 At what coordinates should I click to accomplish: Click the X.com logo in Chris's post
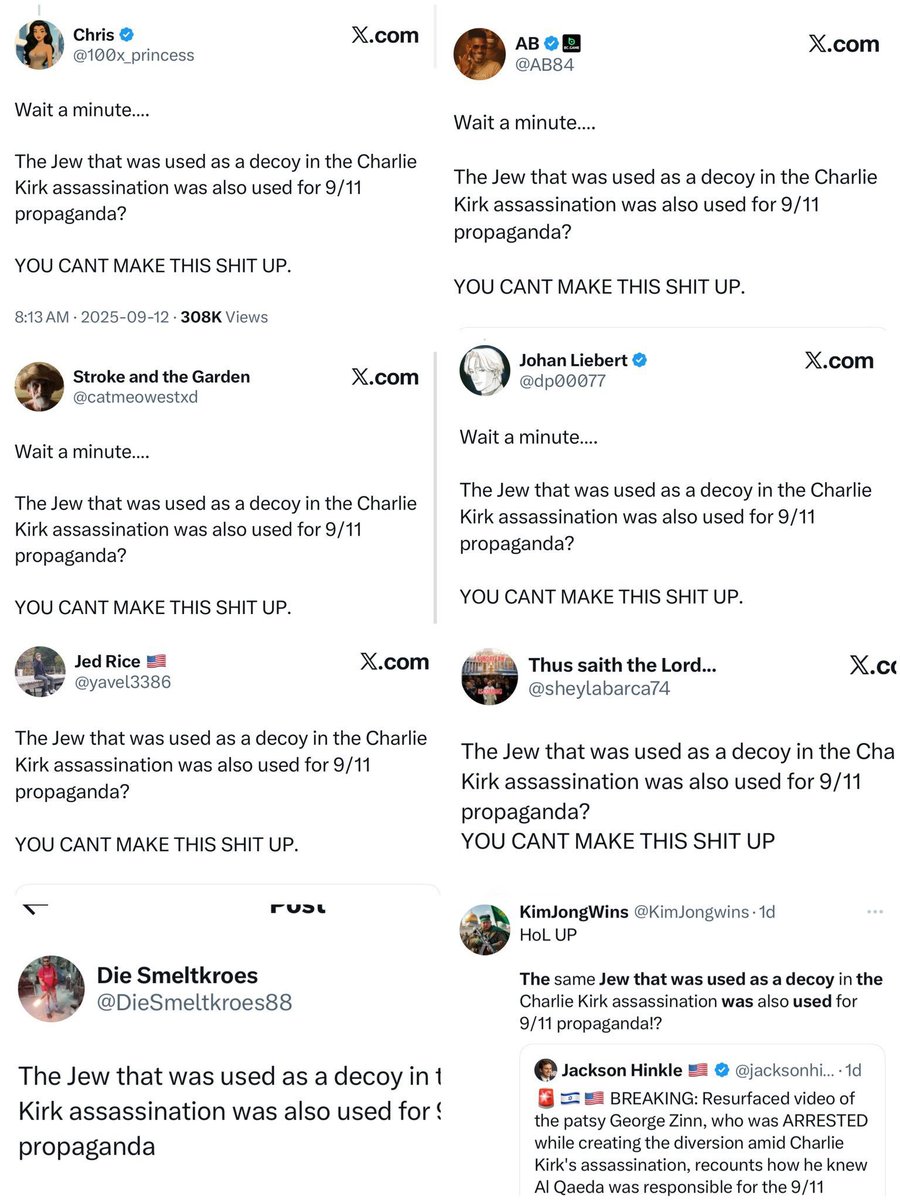(x=385, y=35)
